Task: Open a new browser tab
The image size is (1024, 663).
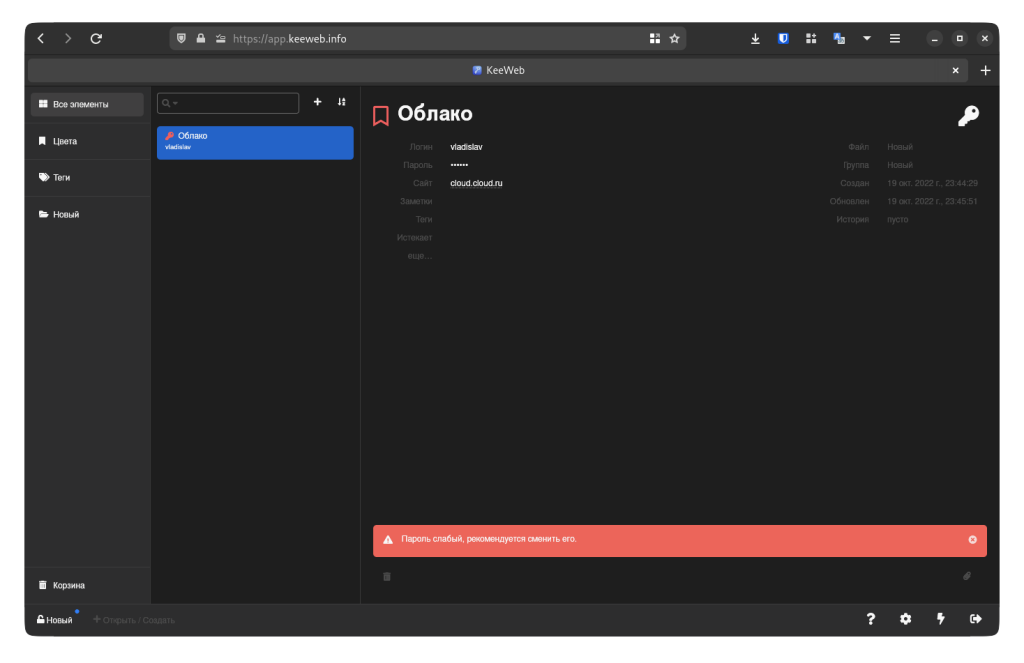Action: [x=985, y=71]
